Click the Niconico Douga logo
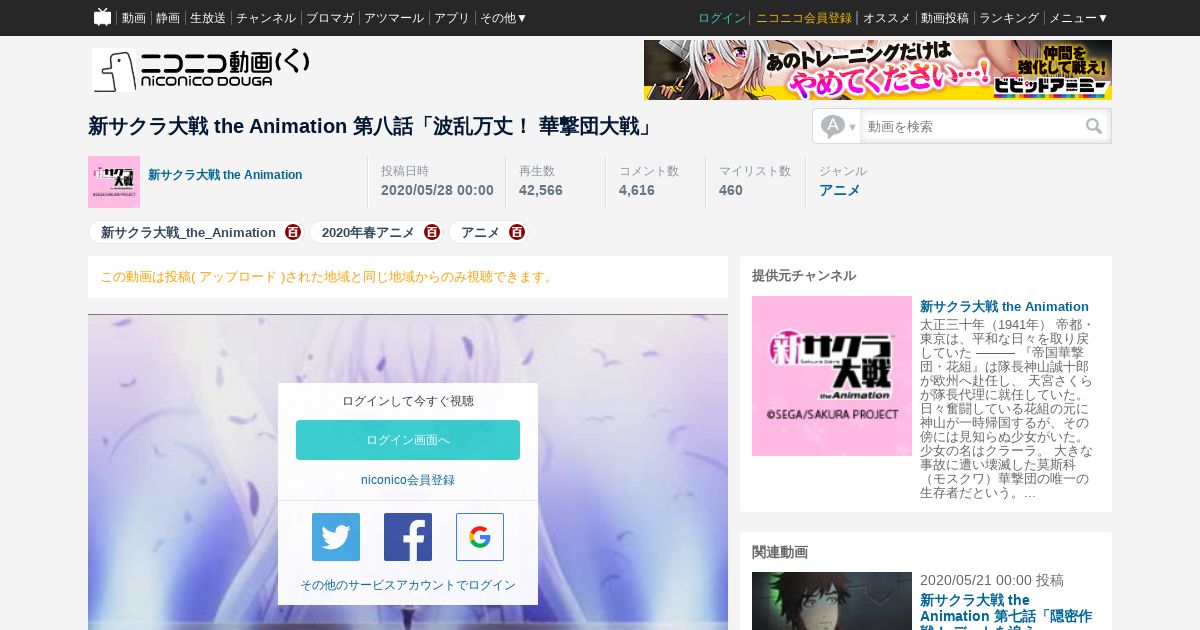The width and height of the screenshot is (1200, 630). click(x=201, y=70)
